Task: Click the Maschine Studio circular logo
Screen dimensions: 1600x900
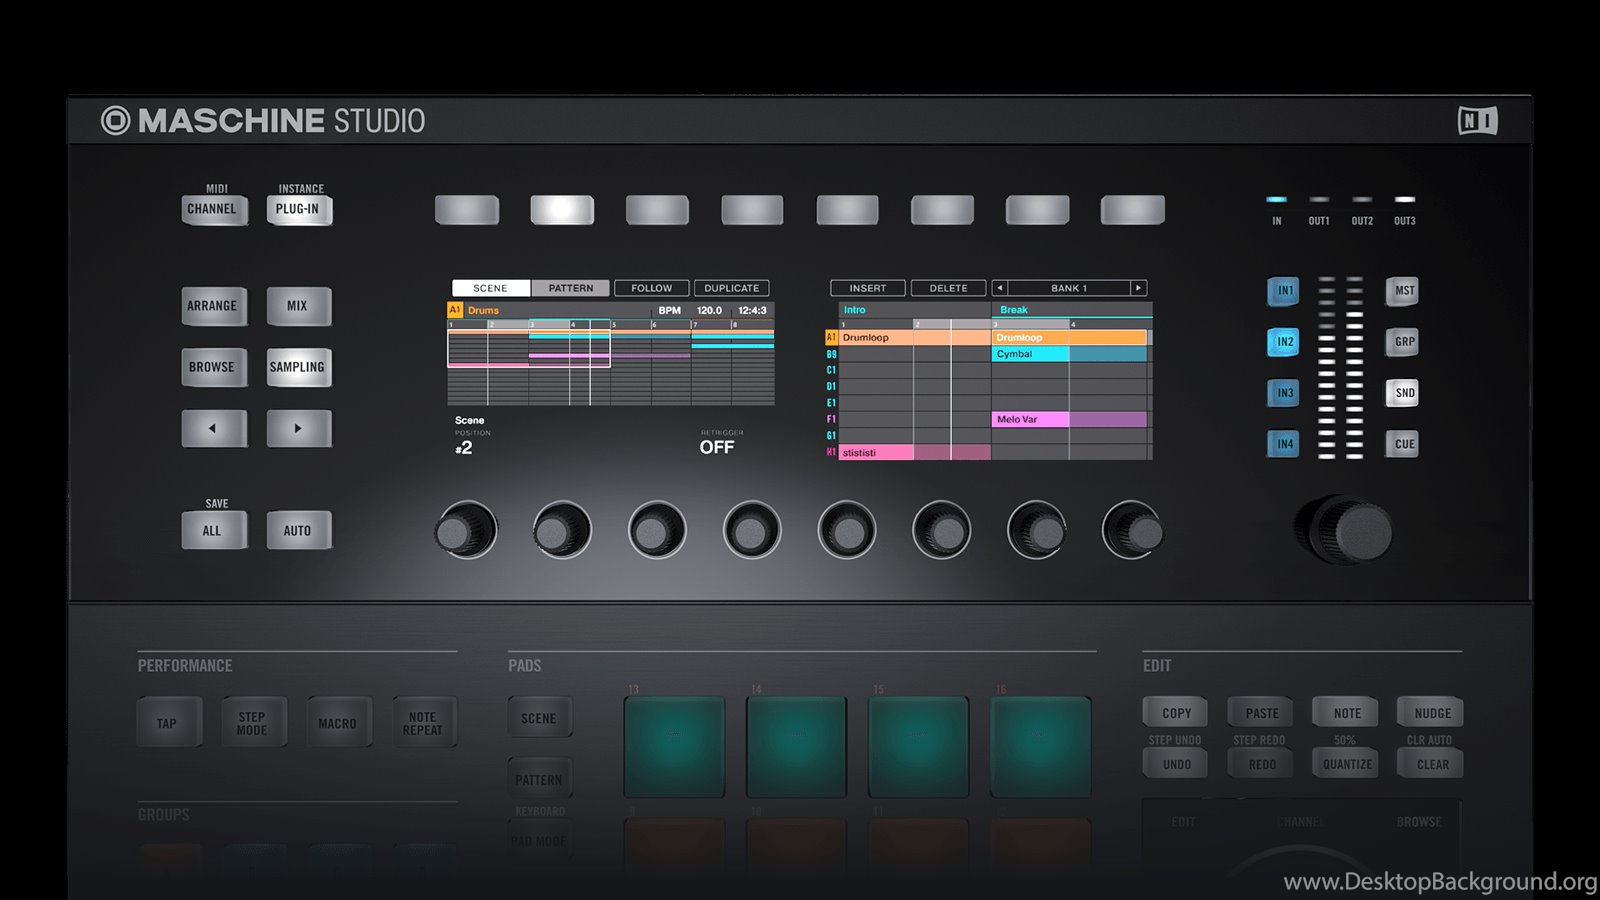Action: (116, 121)
